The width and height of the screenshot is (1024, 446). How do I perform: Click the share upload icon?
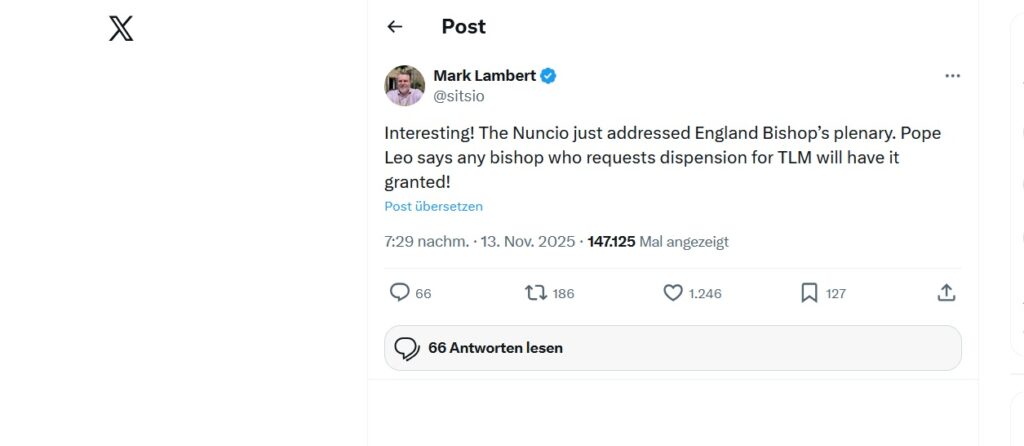pos(946,293)
